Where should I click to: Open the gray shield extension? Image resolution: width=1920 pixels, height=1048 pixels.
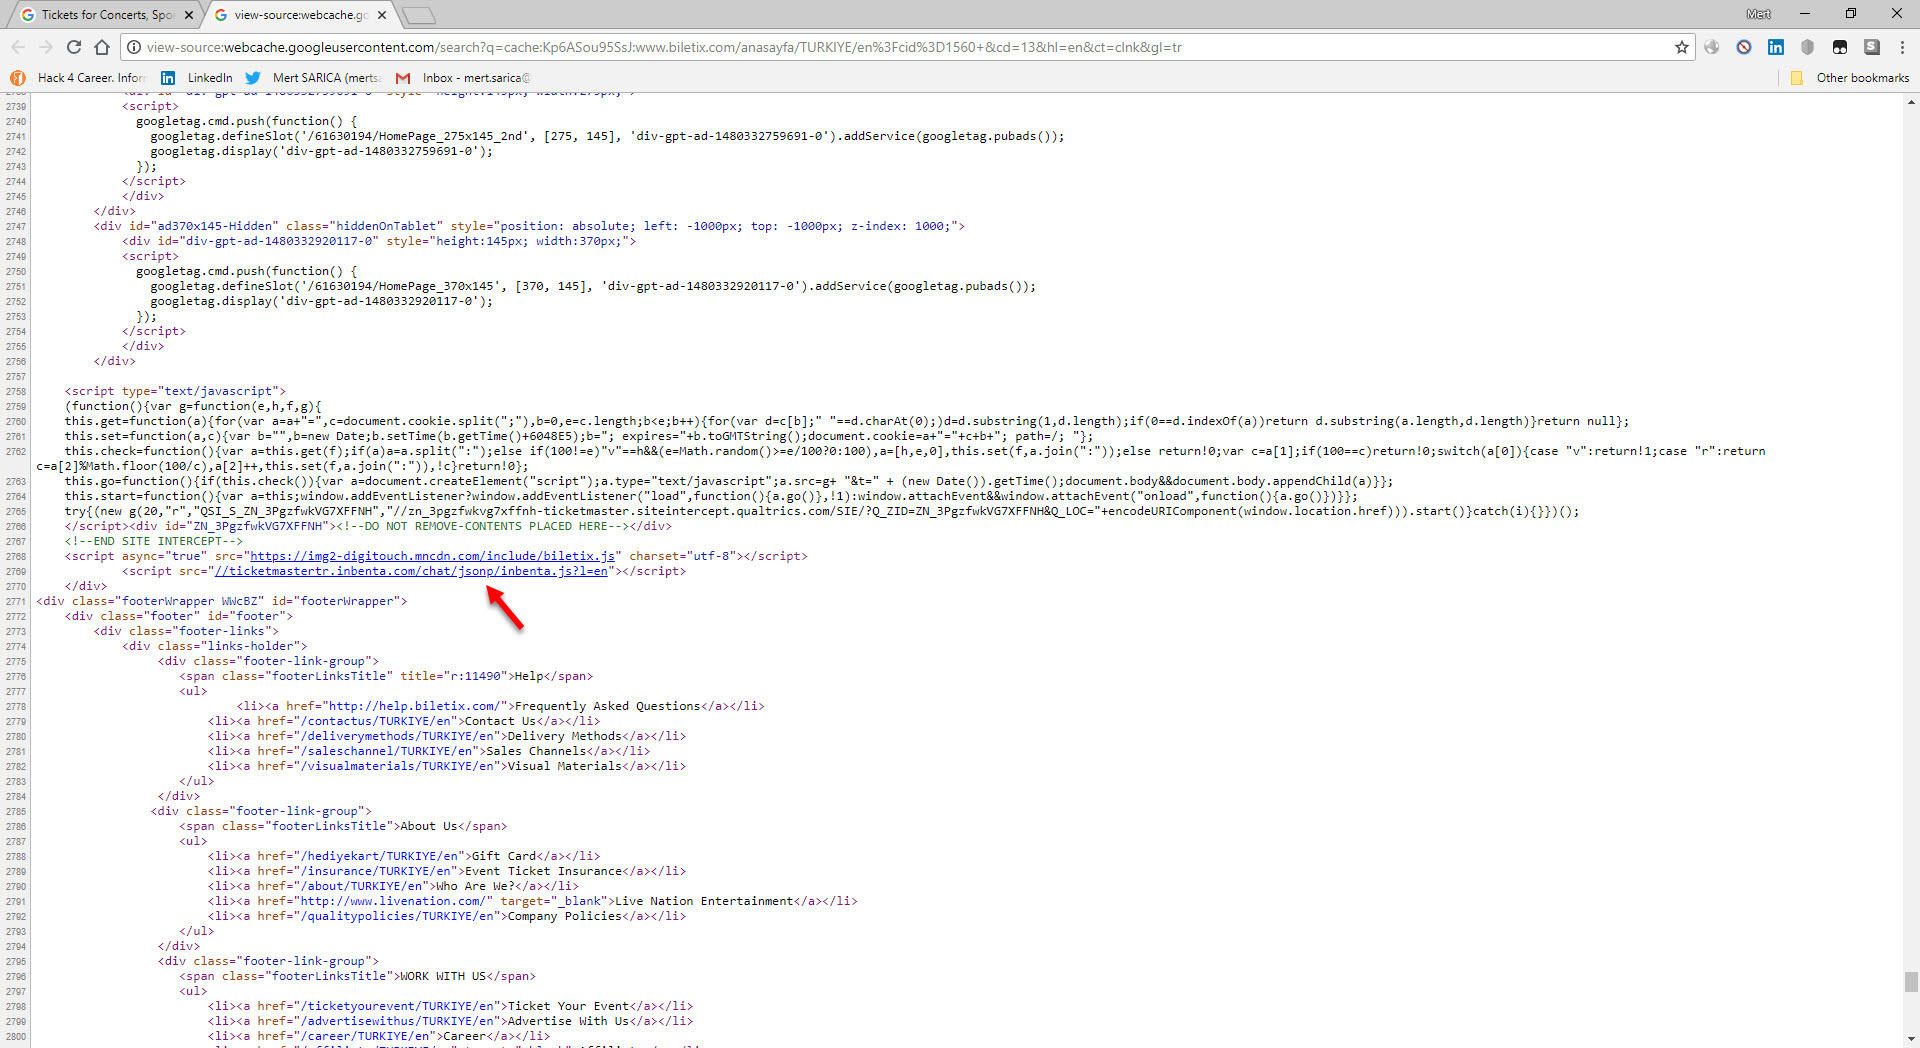[x=1807, y=47]
